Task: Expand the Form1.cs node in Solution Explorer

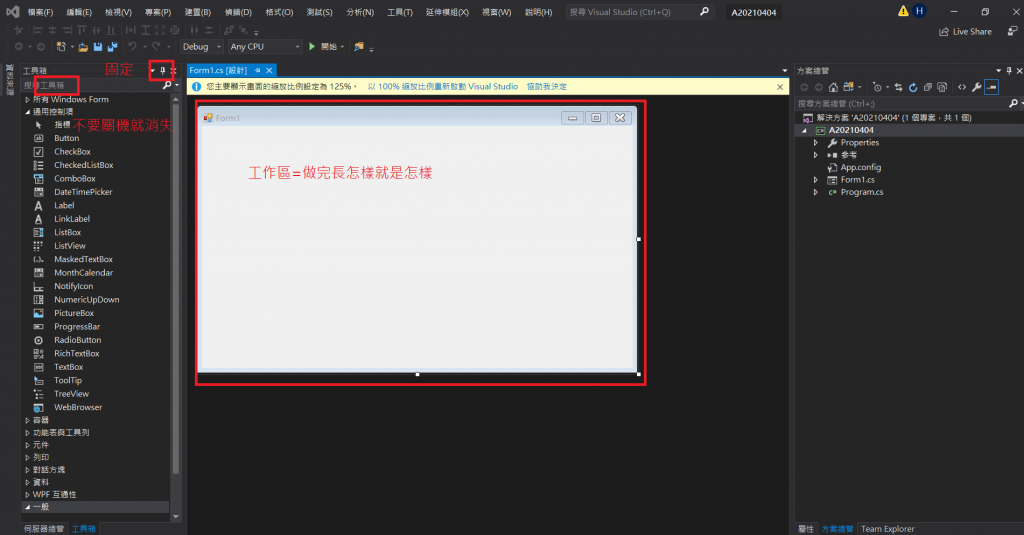Action: click(816, 180)
